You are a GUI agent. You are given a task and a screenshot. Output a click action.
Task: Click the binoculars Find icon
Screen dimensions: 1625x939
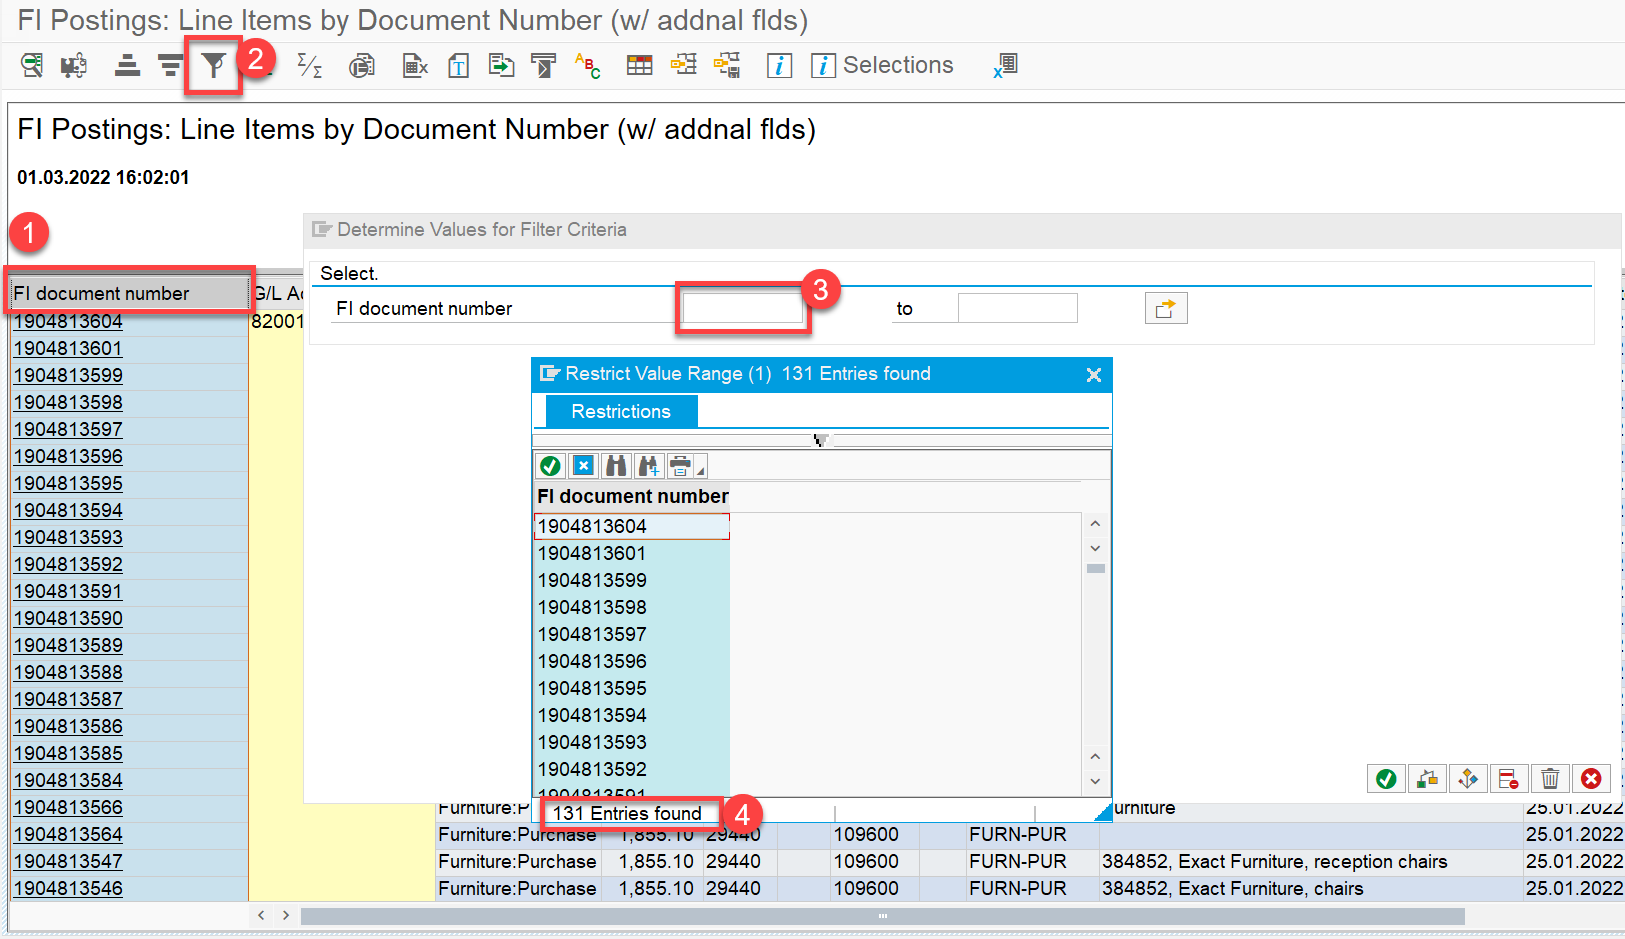(x=616, y=465)
